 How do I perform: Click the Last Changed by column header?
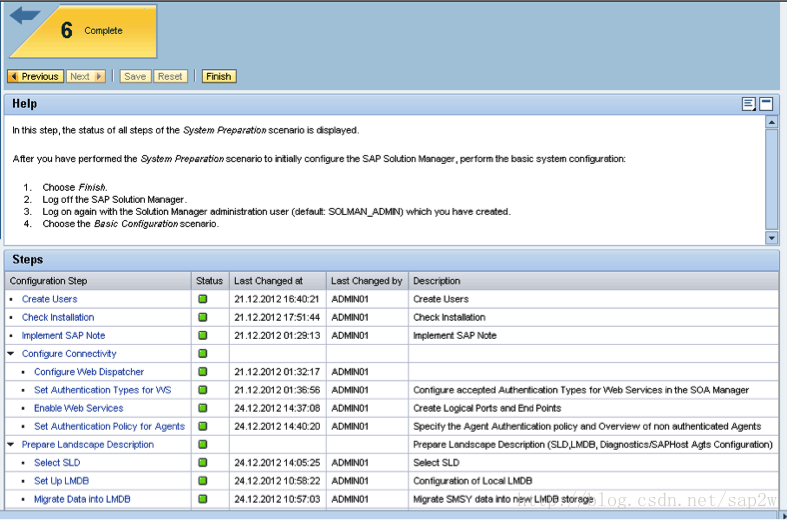click(367, 281)
